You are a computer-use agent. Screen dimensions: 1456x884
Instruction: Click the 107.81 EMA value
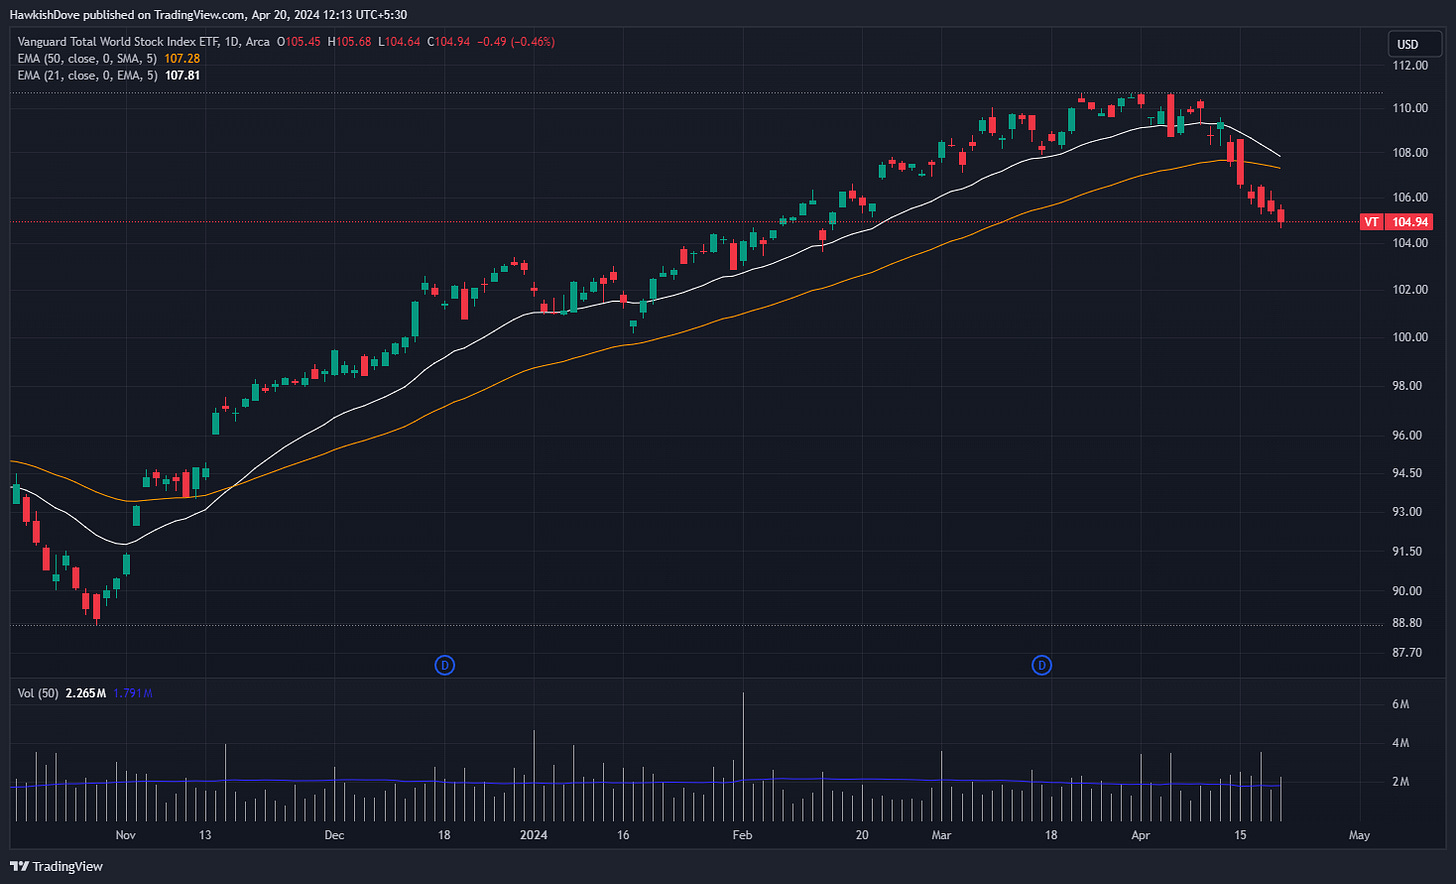(x=182, y=75)
